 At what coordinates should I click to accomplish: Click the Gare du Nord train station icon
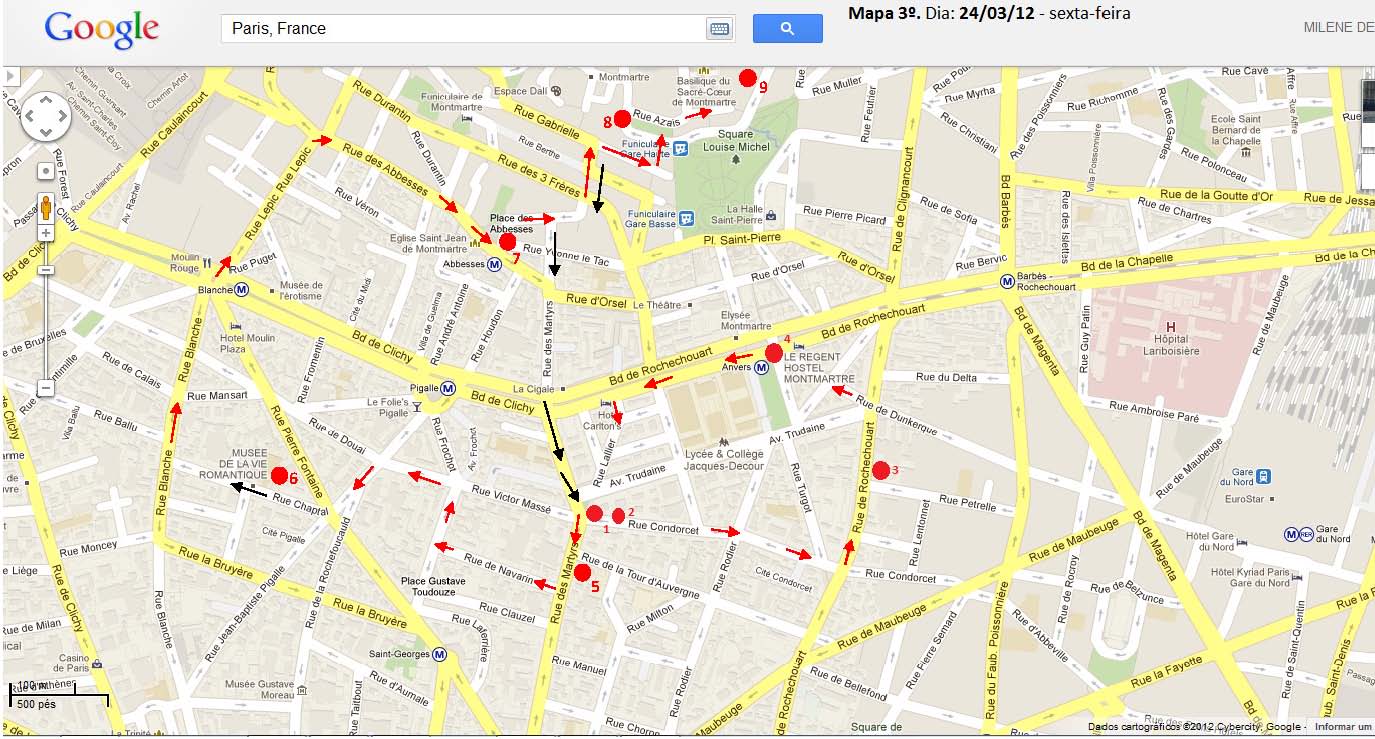coord(1264,477)
